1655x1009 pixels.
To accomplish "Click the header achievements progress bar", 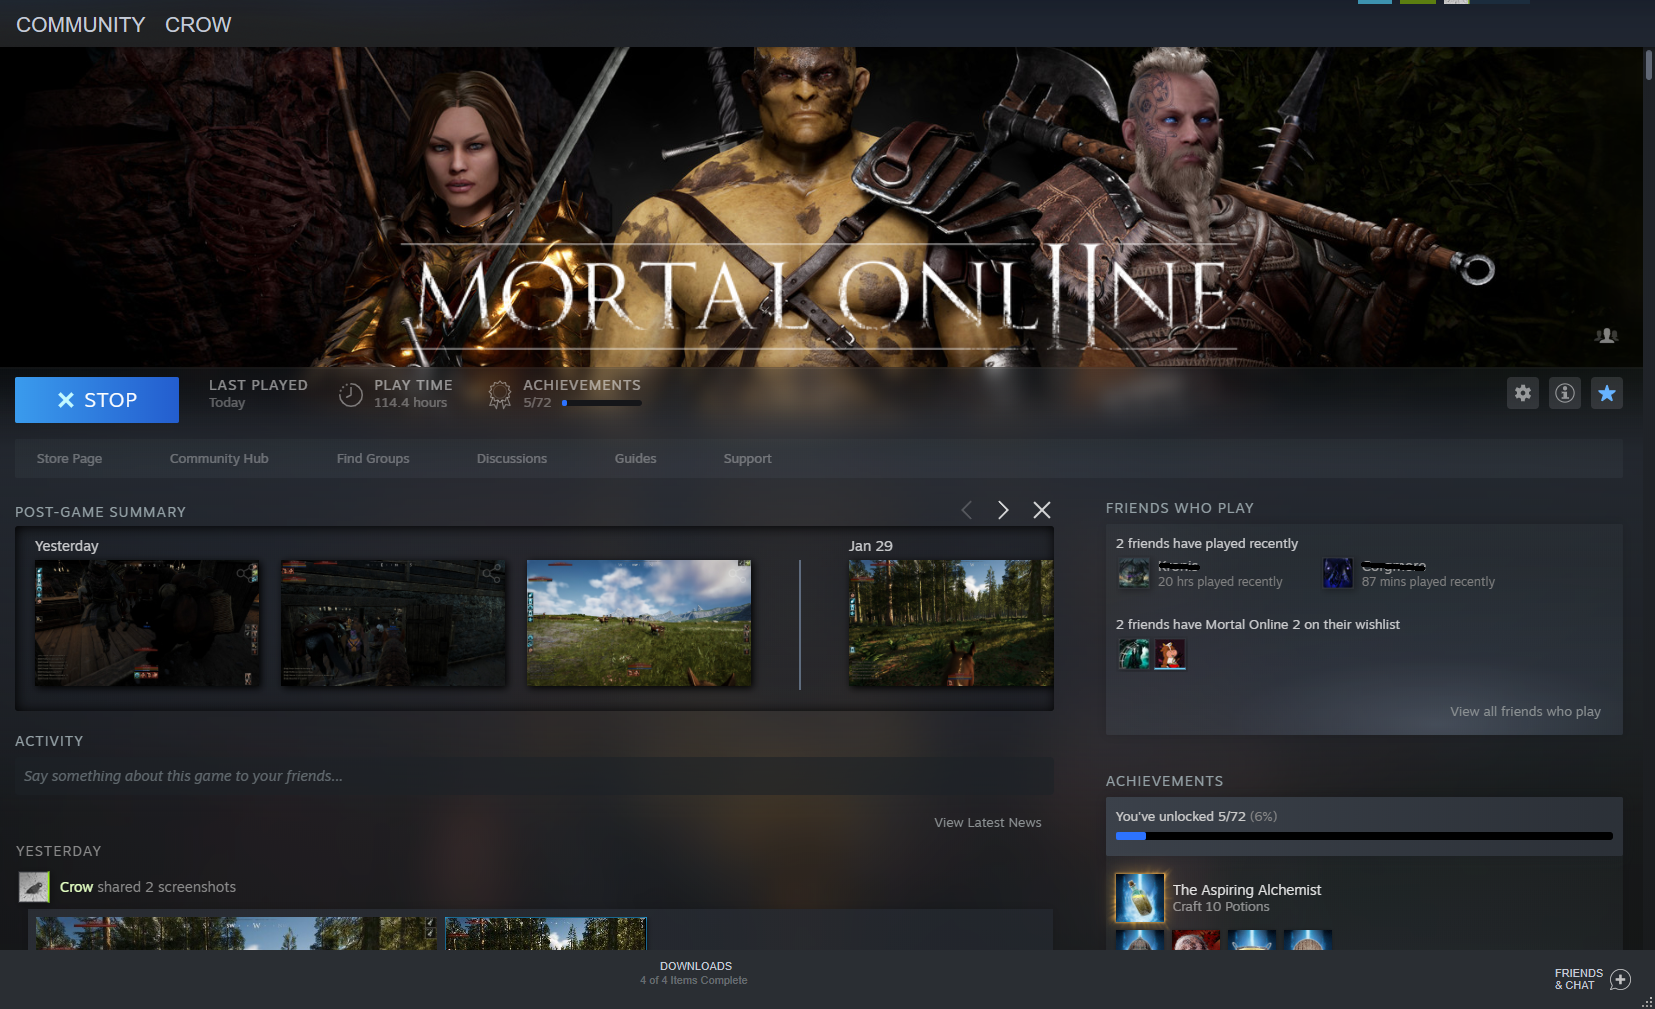I will pos(601,403).
